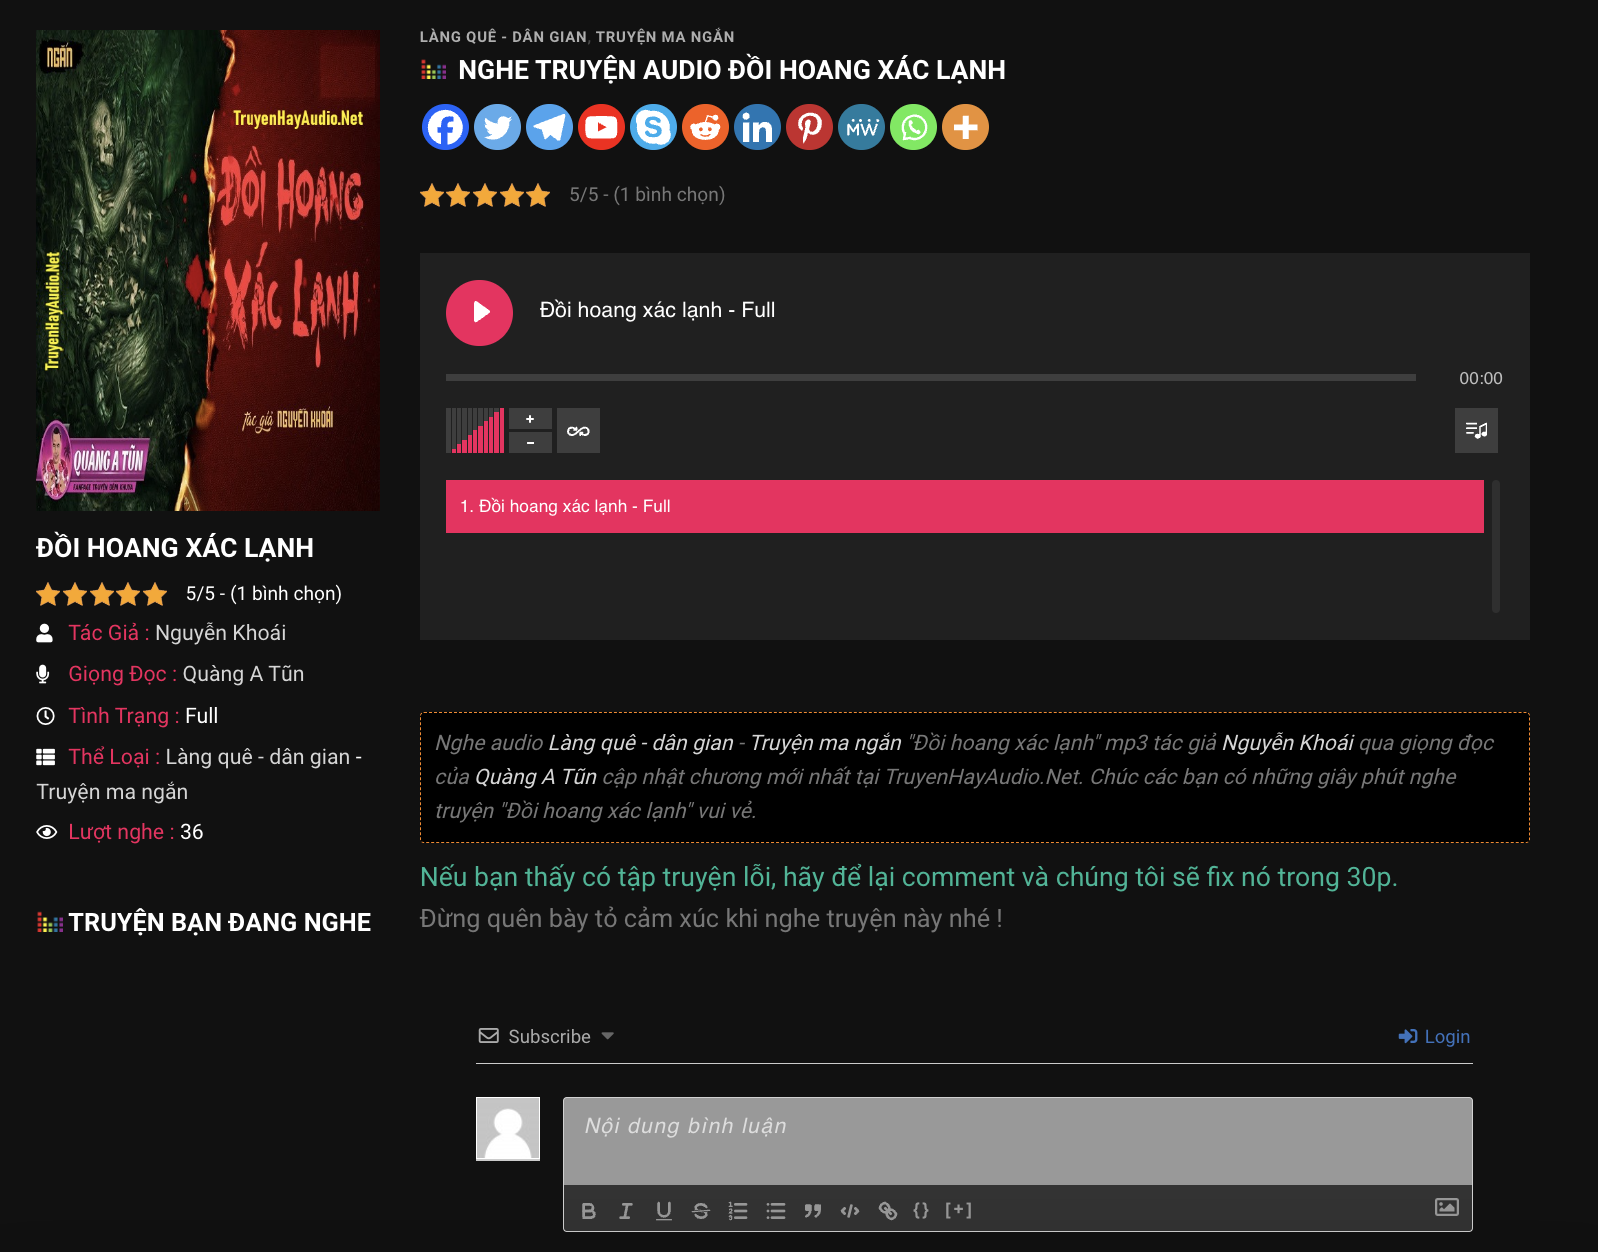Click the 00:00 playback time display
The width and height of the screenshot is (1598, 1252).
pos(1480,378)
